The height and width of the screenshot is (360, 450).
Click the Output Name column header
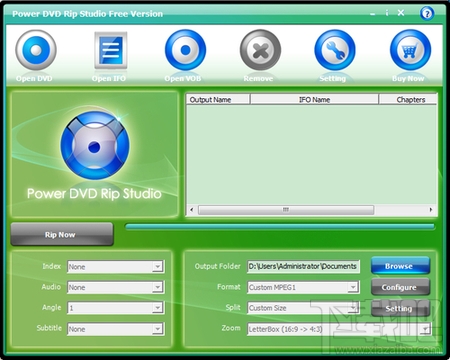pyautogui.click(x=218, y=99)
